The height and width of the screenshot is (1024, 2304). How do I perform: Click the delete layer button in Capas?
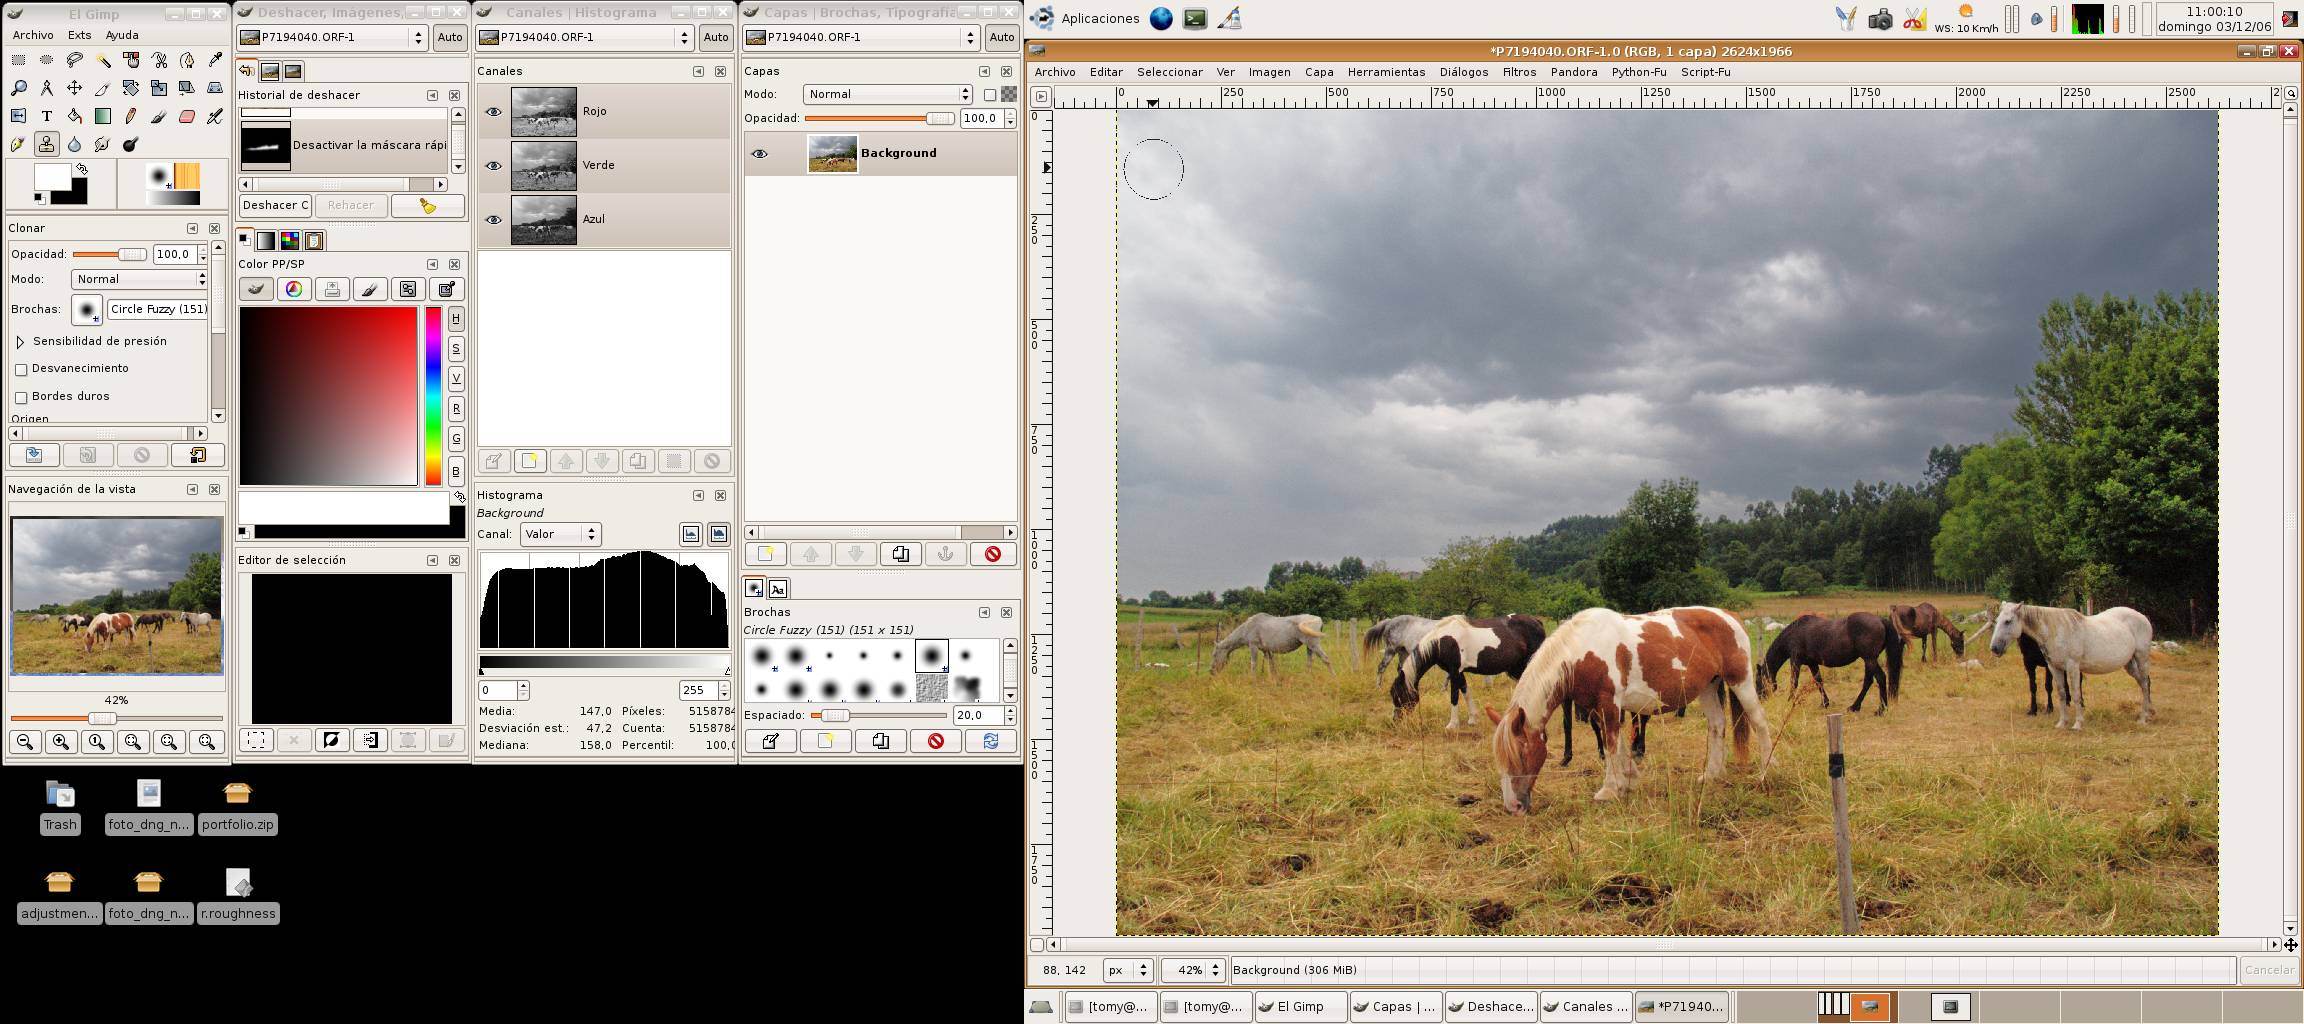993,553
